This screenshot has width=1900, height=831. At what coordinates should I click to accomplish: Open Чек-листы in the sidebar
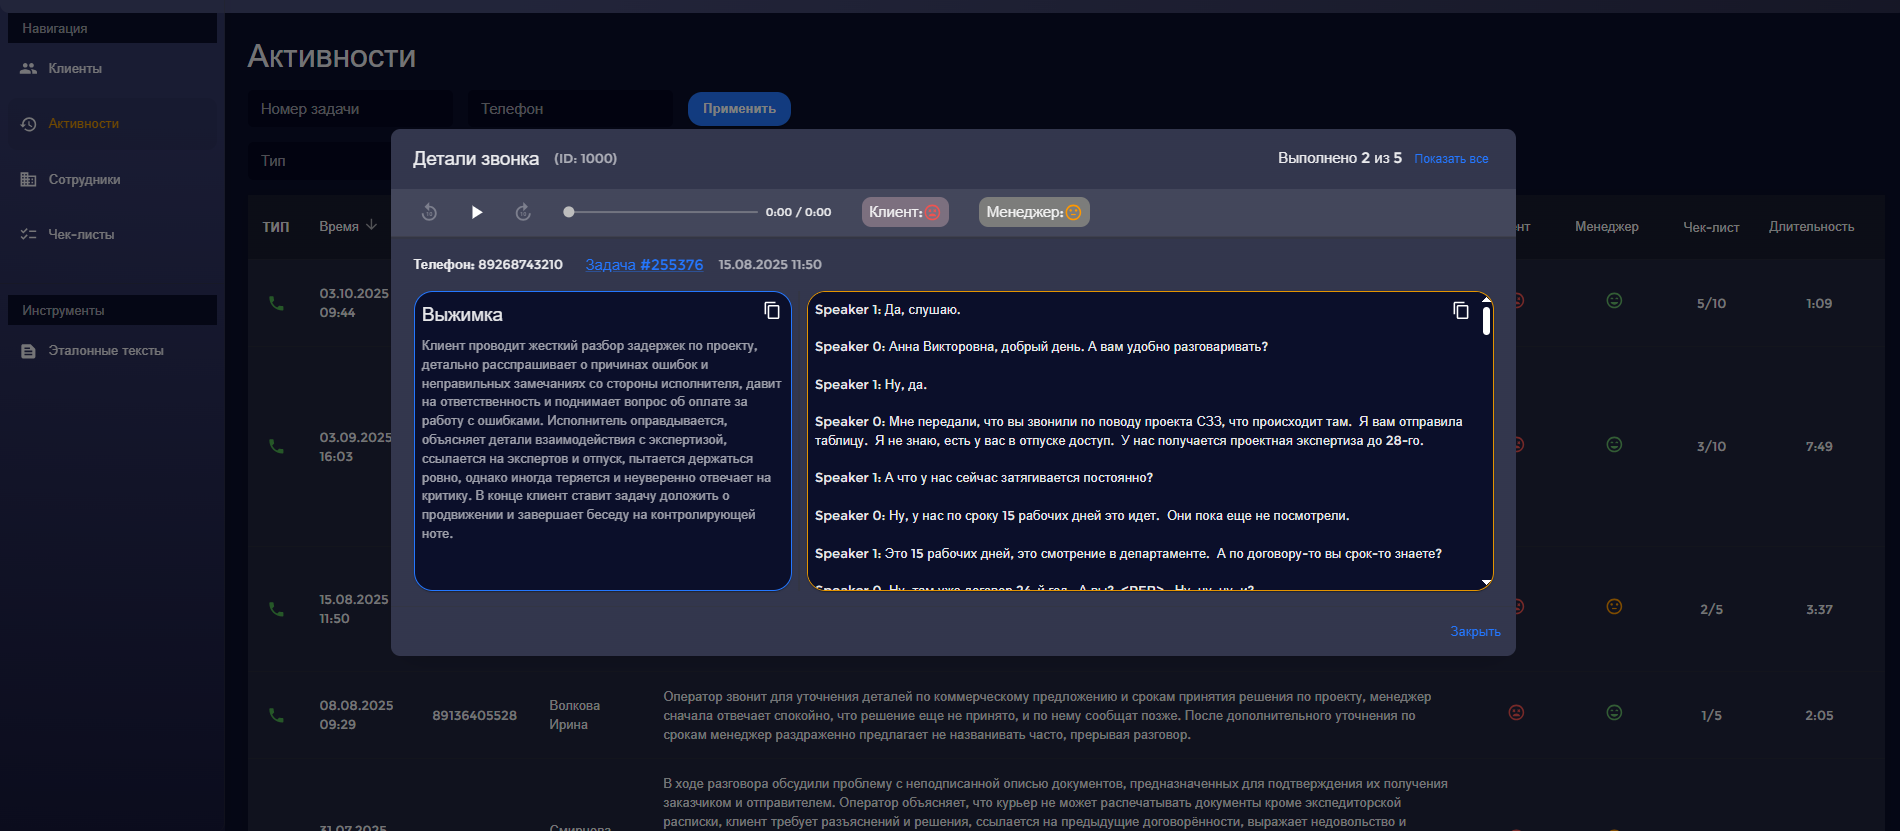pyautogui.click(x=81, y=235)
